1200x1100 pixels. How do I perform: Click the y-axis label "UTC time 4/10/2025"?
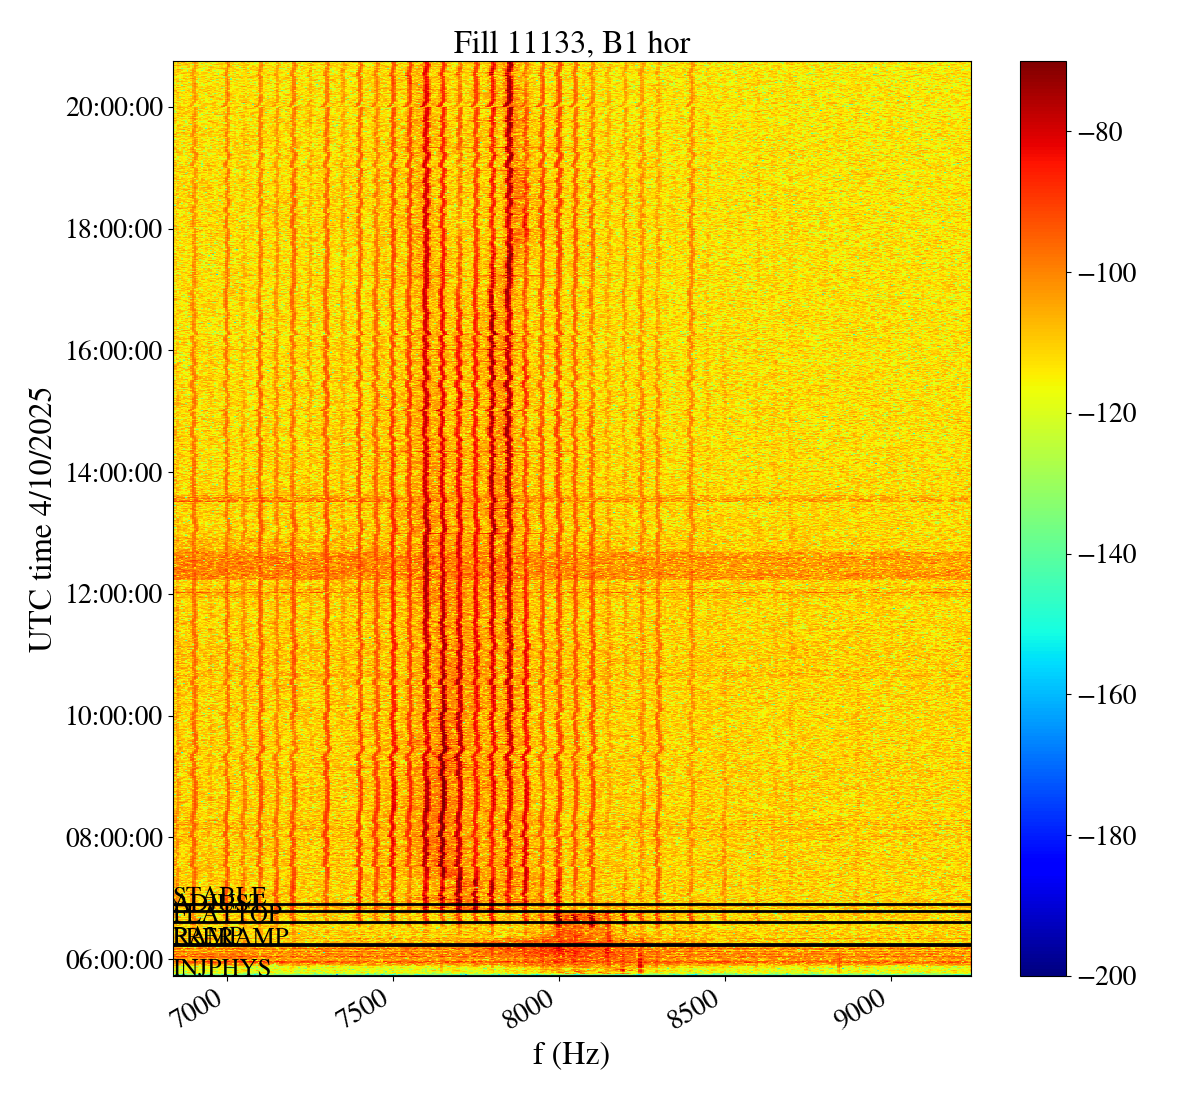click(42, 519)
